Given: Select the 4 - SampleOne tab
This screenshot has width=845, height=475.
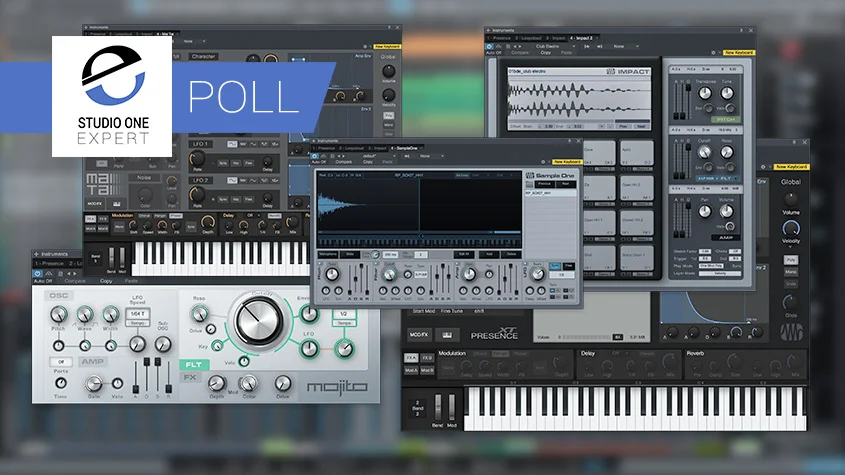Looking at the screenshot, I should click(404, 148).
